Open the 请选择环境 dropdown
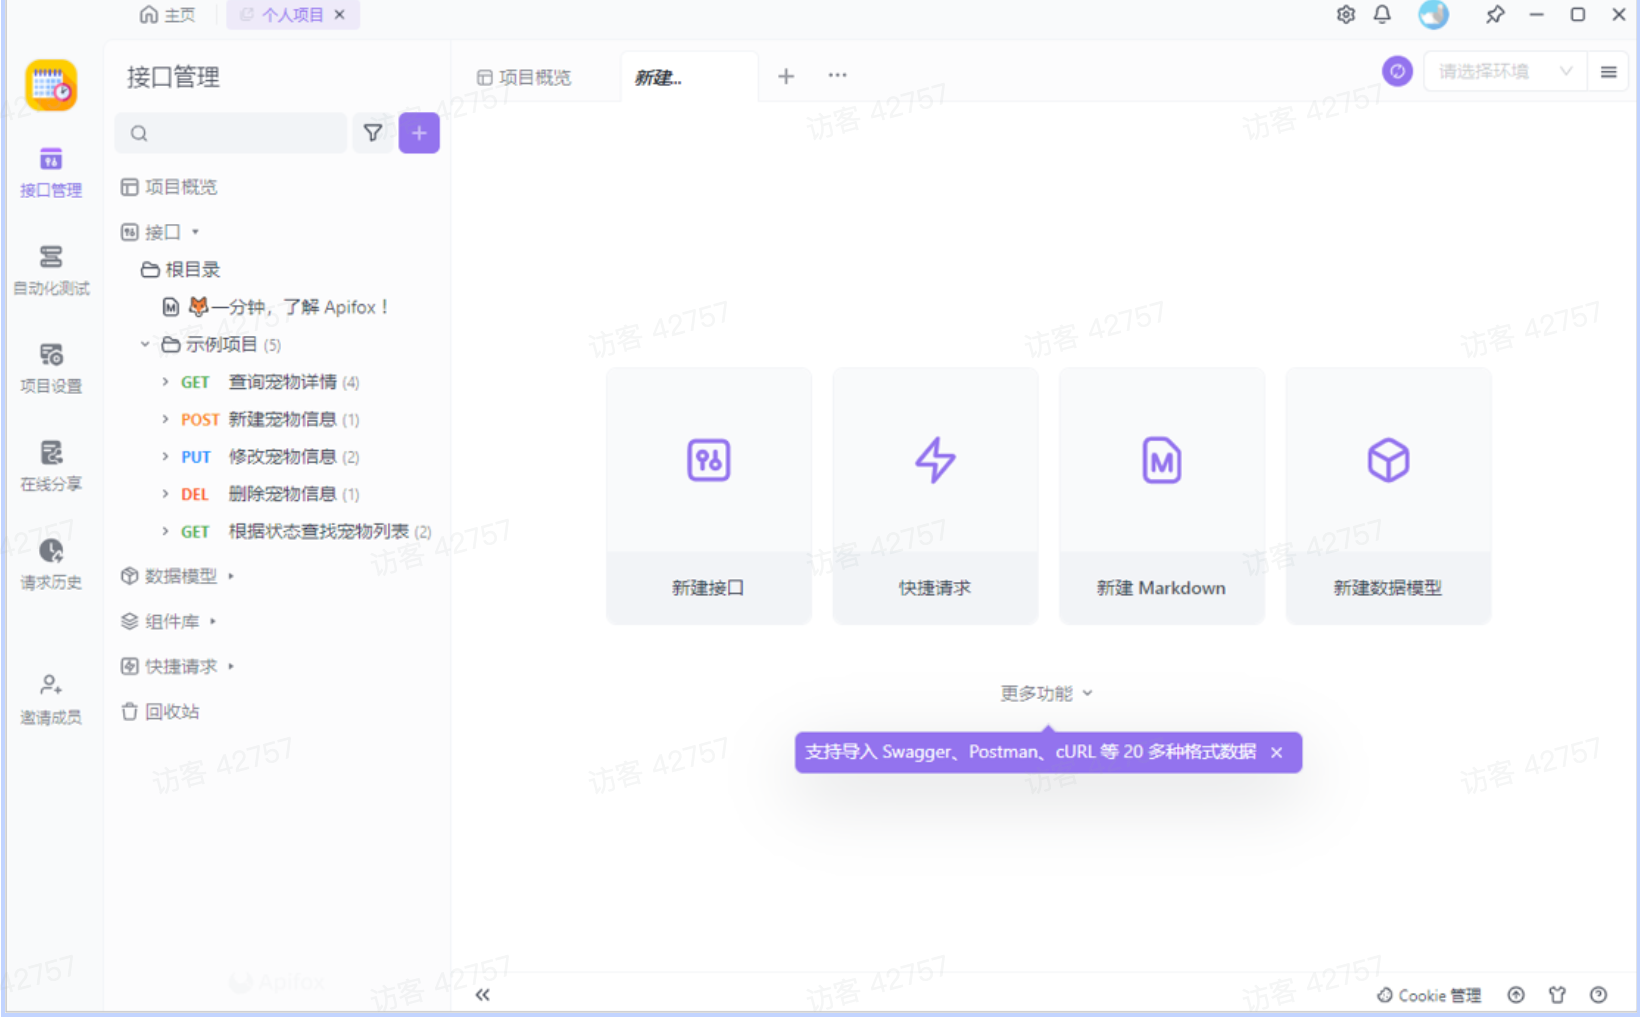This screenshot has height=1030, width=1640. [x=1503, y=71]
